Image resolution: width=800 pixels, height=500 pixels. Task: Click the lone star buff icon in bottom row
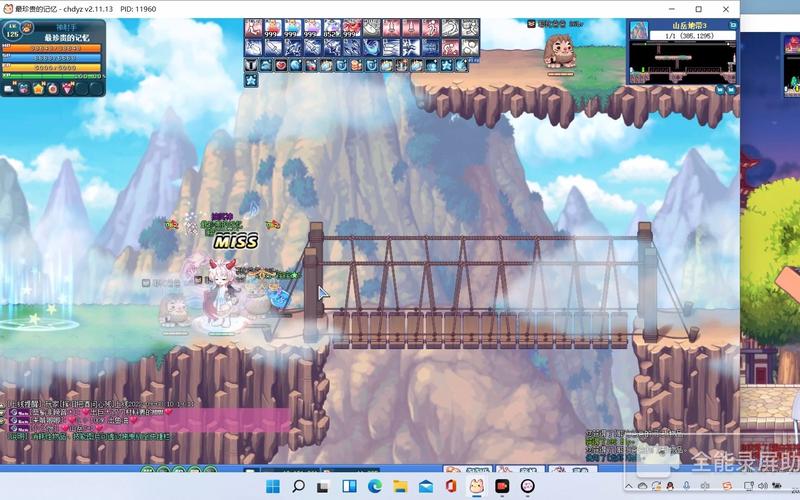(x=251, y=80)
